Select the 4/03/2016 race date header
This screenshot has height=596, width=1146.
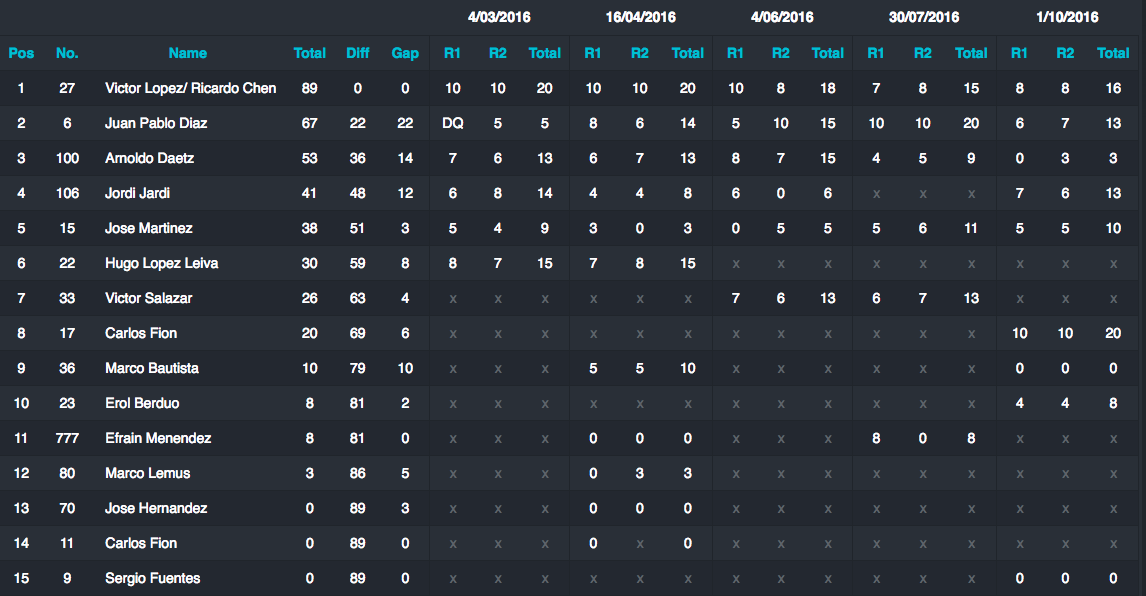pos(499,17)
